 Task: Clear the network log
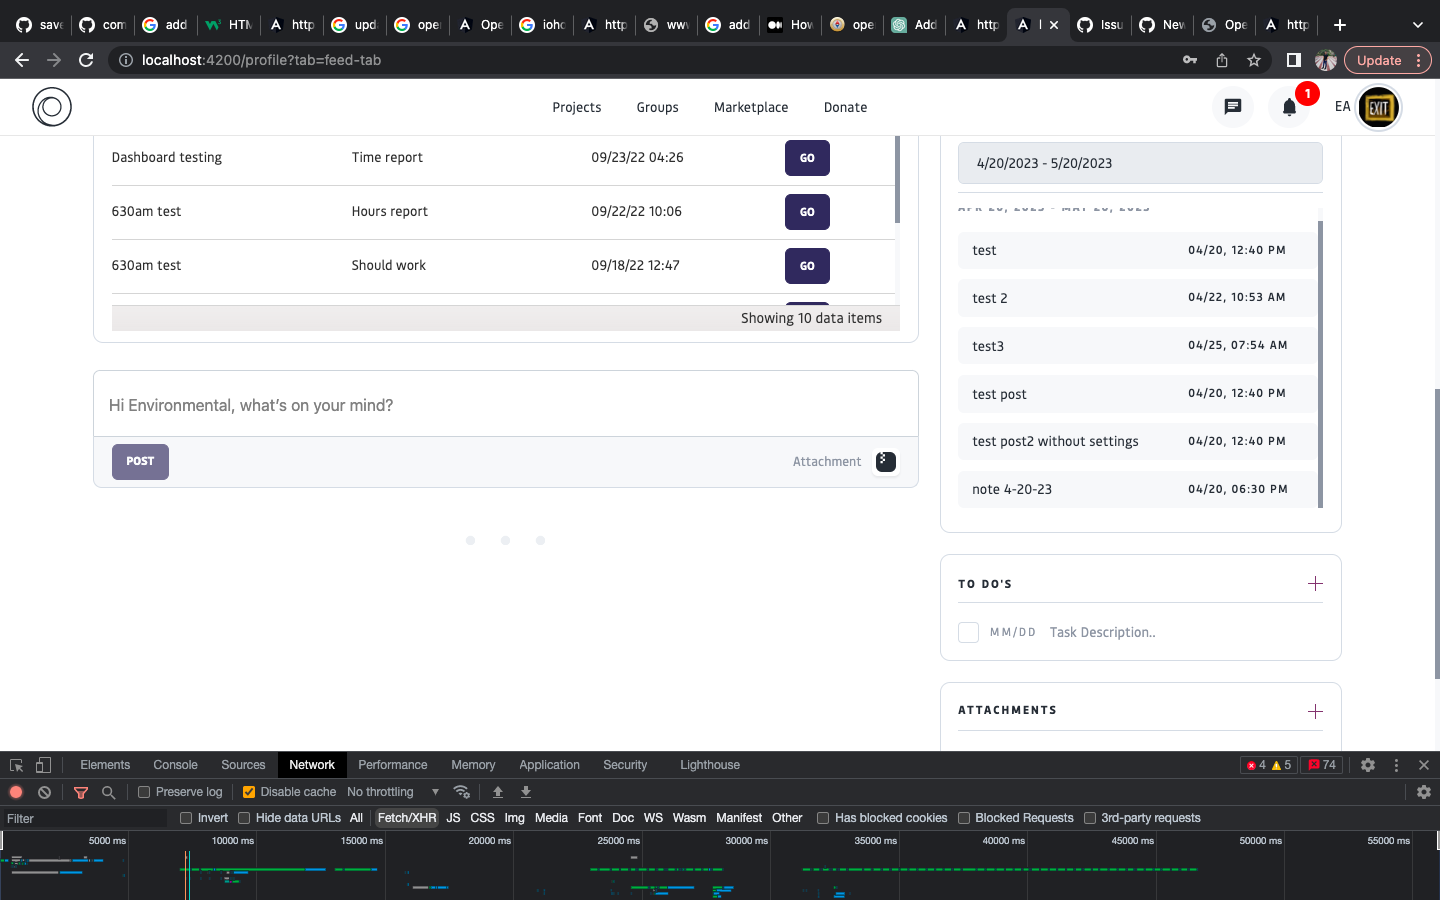[44, 792]
